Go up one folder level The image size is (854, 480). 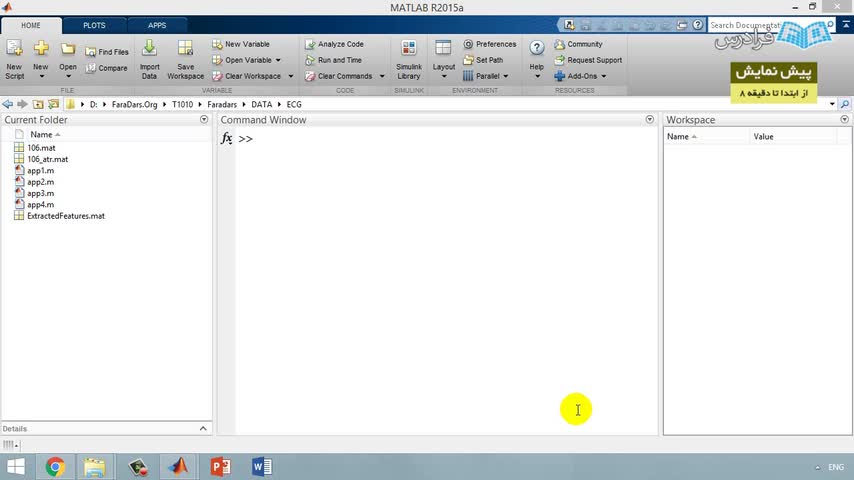pyautogui.click(x=38, y=104)
